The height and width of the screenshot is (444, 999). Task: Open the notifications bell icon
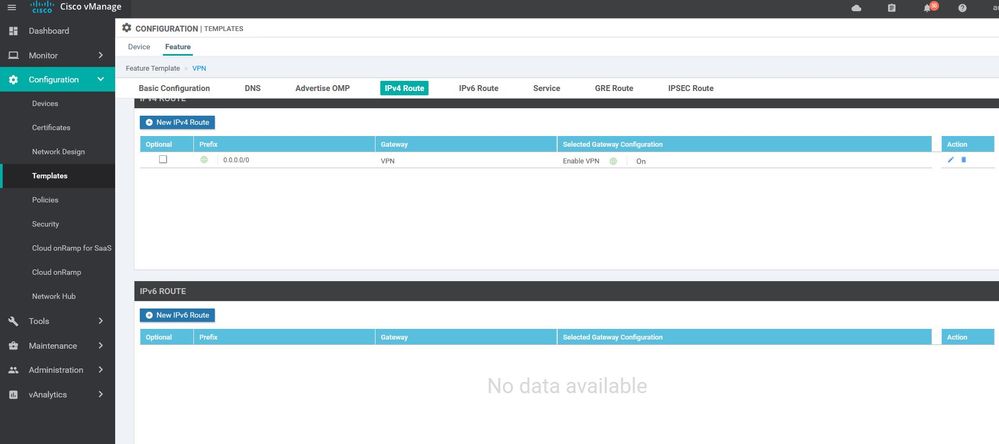927,8
